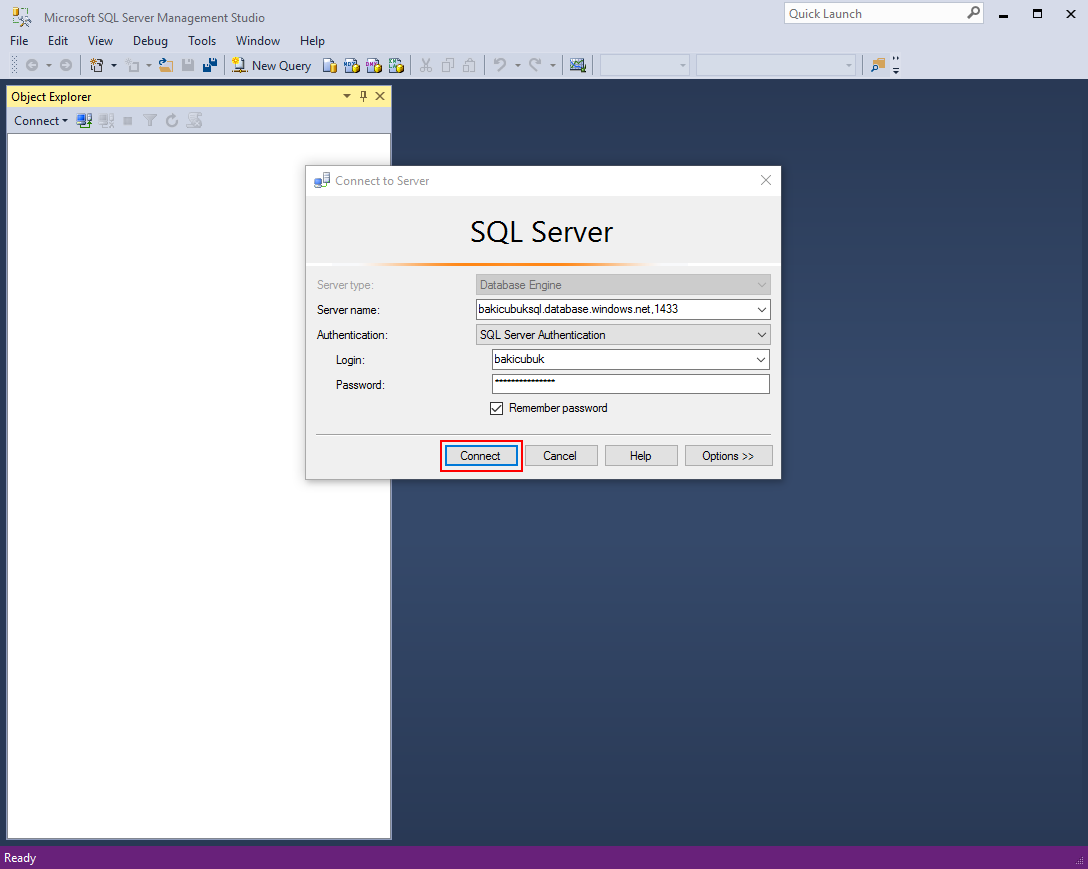Click the Analysis Services DMX Query icon
Screen dimensions: 1088x869
point(374,65)
